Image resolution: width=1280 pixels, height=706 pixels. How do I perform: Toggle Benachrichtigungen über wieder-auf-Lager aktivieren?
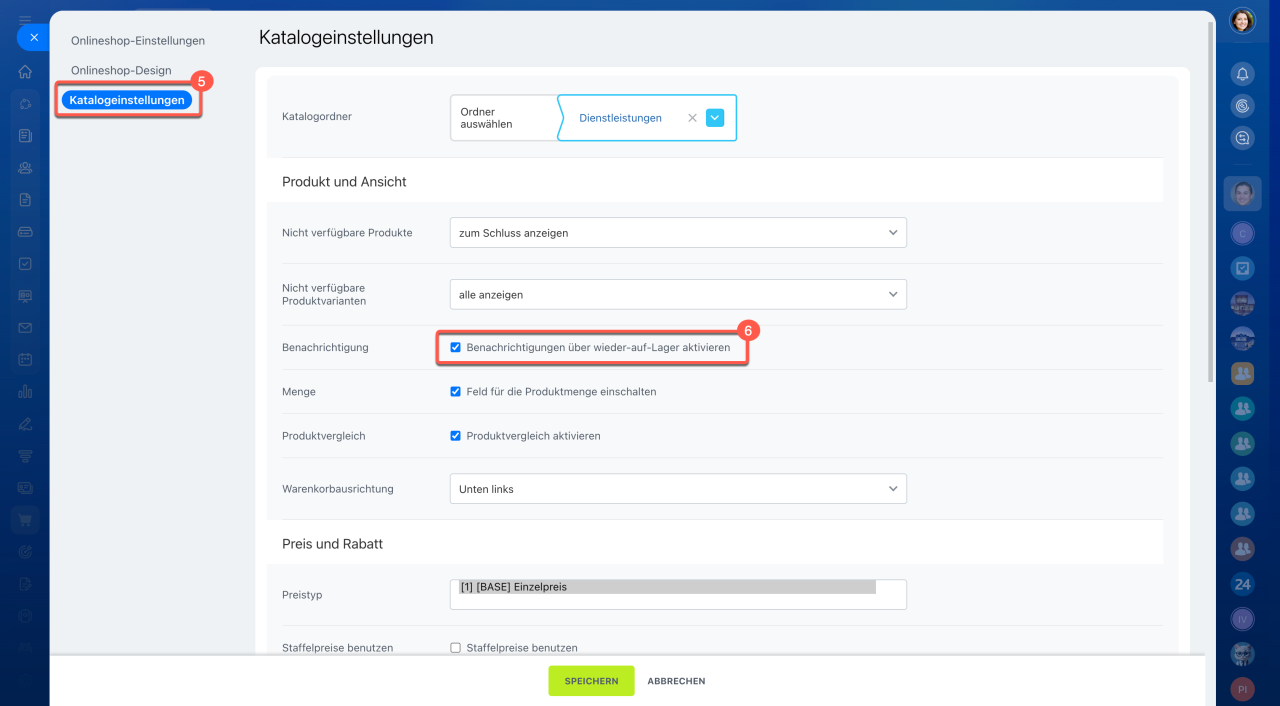click(x=456, y=348)
